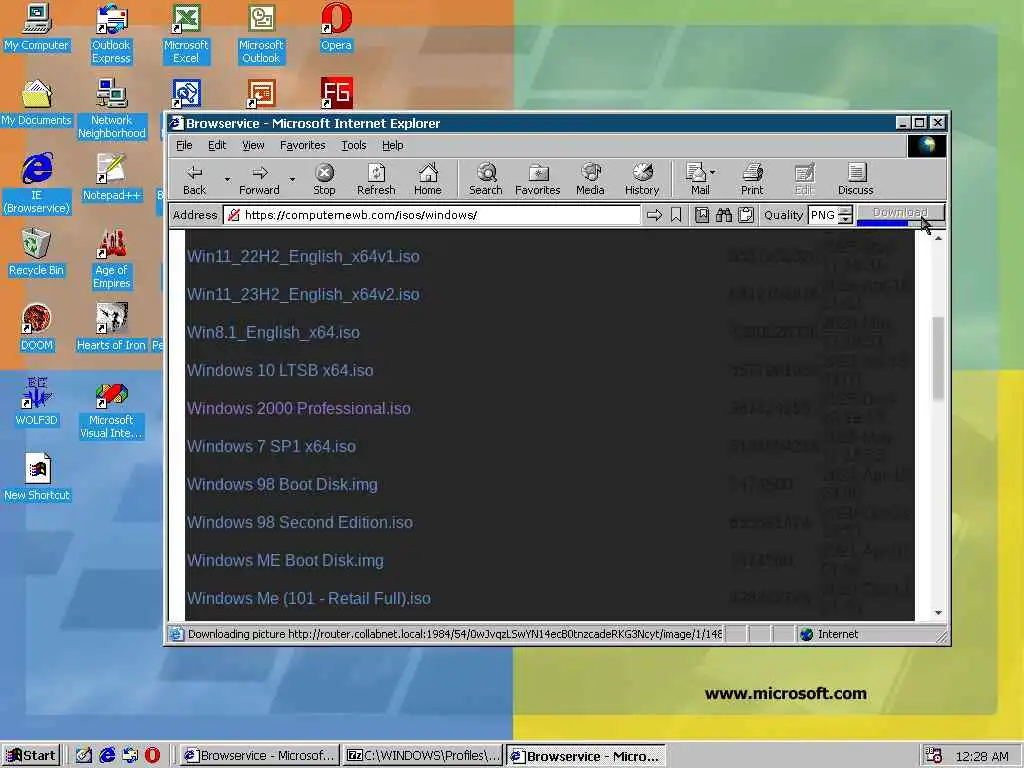Select the Hearts of Iron shortcut
This screenshot has height=768, width=1024.
pyautogui.click(x=111, y=327)
